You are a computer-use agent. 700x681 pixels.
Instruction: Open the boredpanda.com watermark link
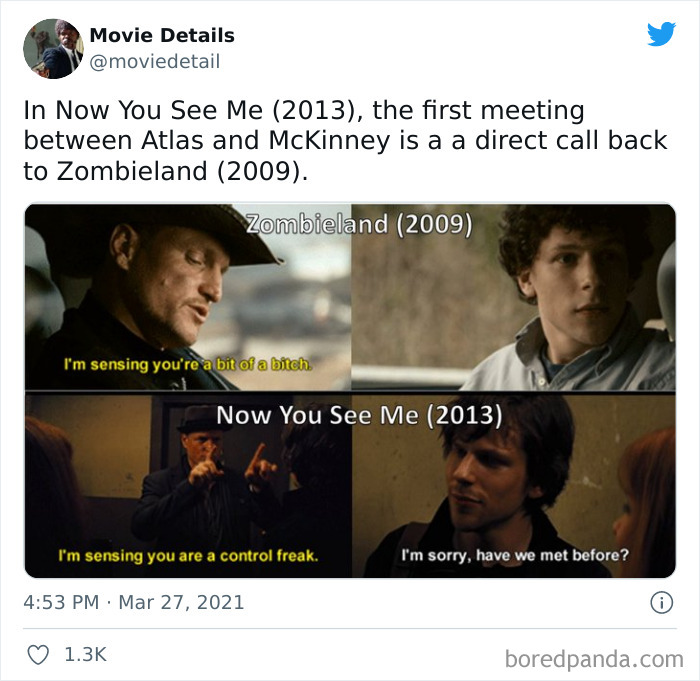(594, 659)
